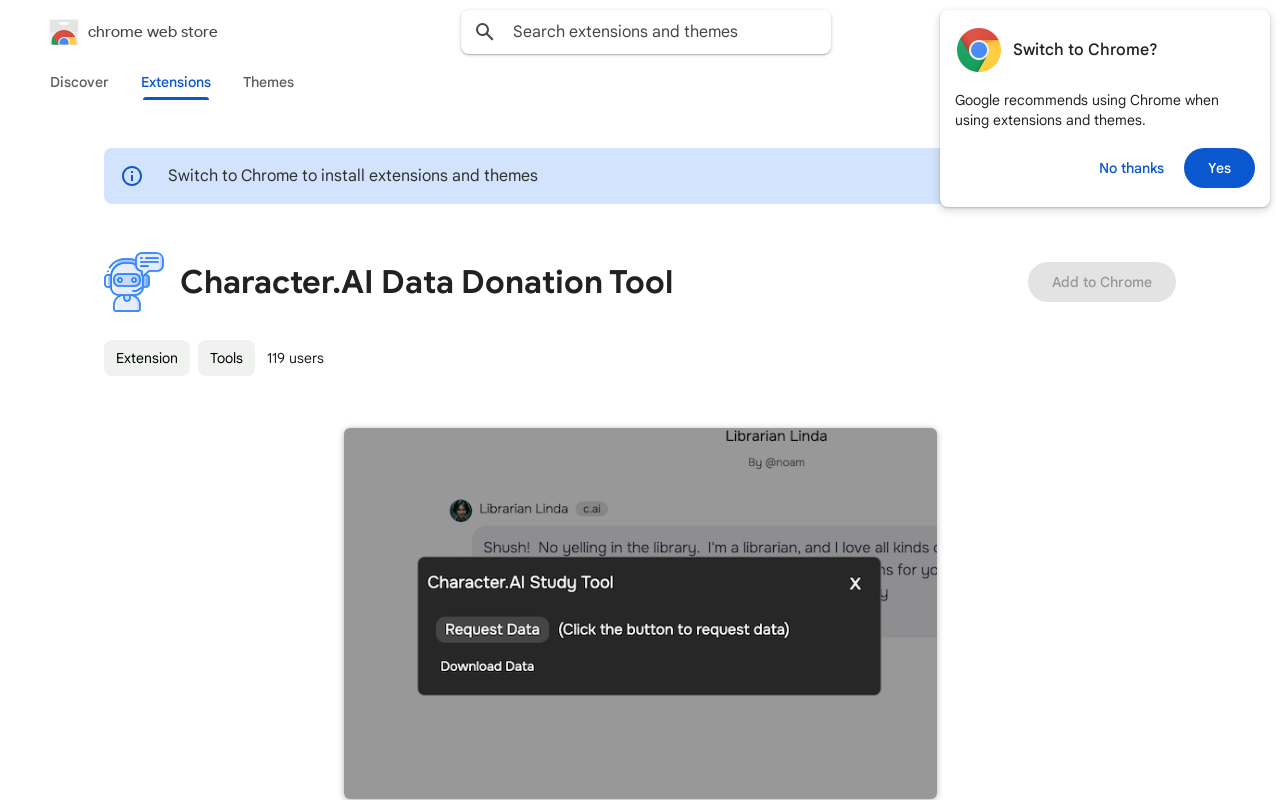Click the Chrome Web Store rainbow logo
This screenshot has width=1280, height=800.
coord(64,32)
